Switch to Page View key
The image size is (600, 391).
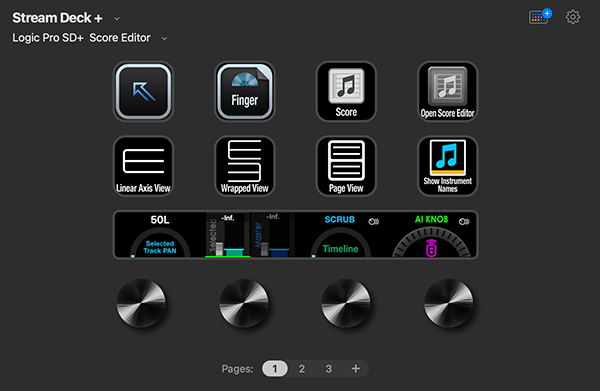click(x=346, y=166)
